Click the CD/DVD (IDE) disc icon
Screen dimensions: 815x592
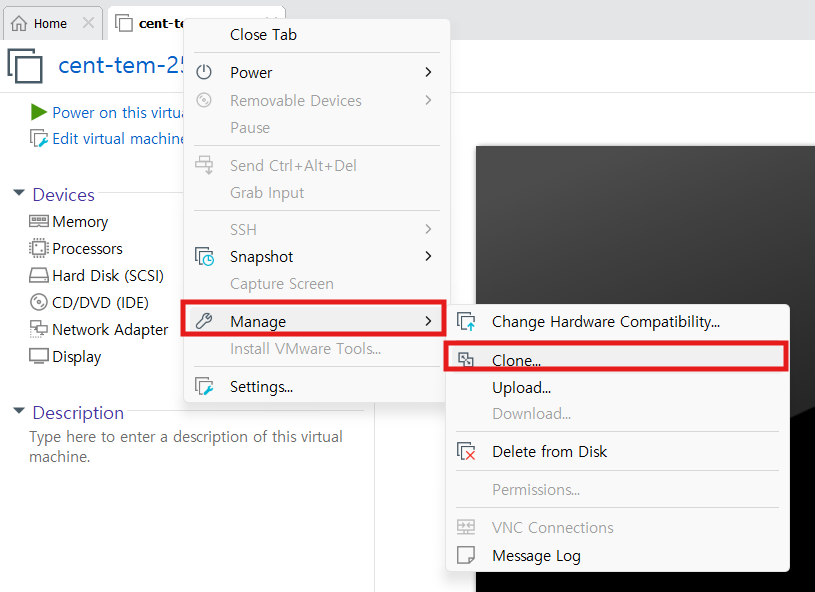[x=39, y=302]
